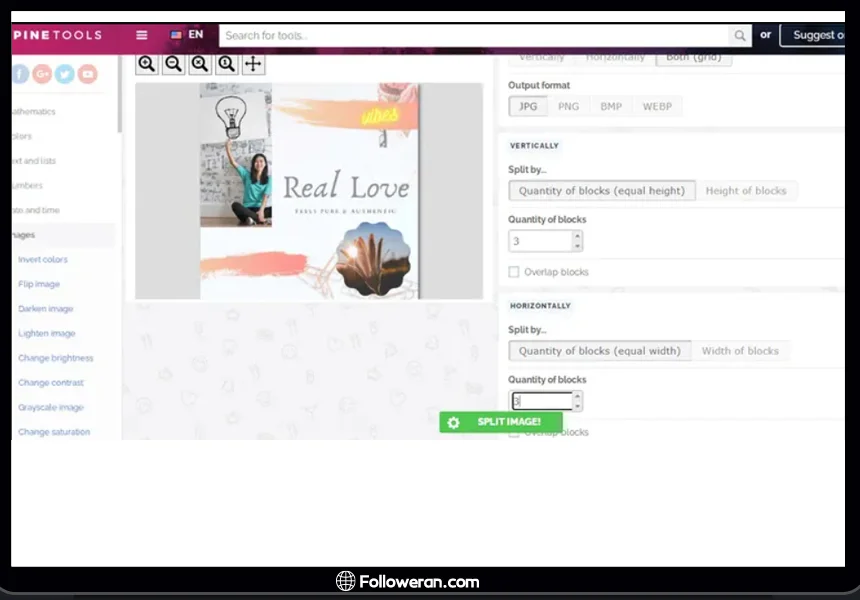Click the Split Image! button
The image size is (860, 600).
[x=500, y=422]
